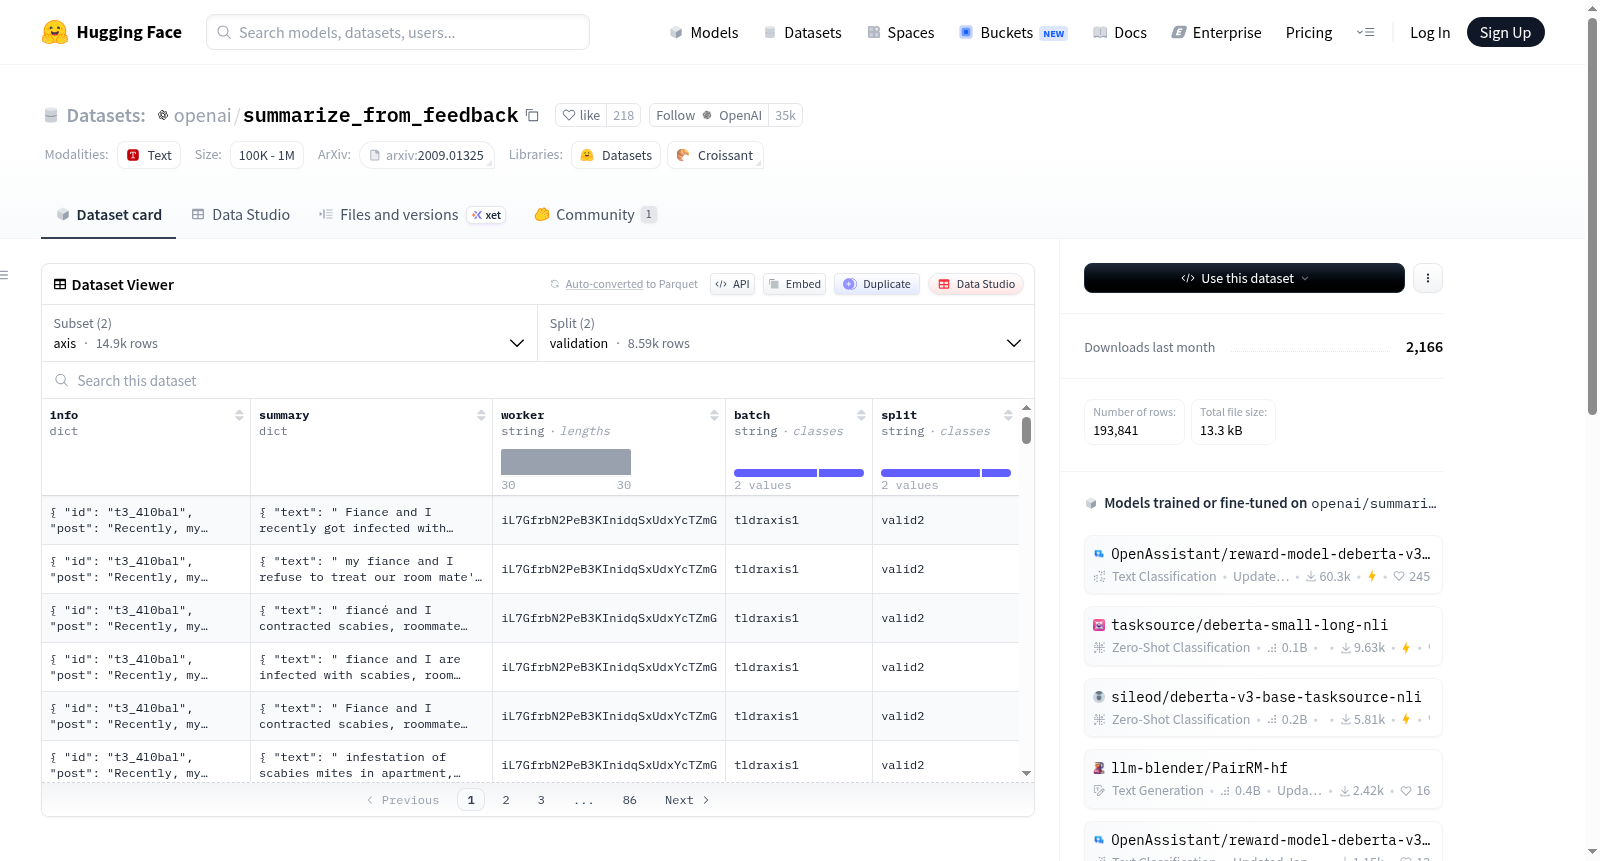Screen dimensions: 1600x861
Task: Click the Croissant library tag
Action: [x=715, y=155]
